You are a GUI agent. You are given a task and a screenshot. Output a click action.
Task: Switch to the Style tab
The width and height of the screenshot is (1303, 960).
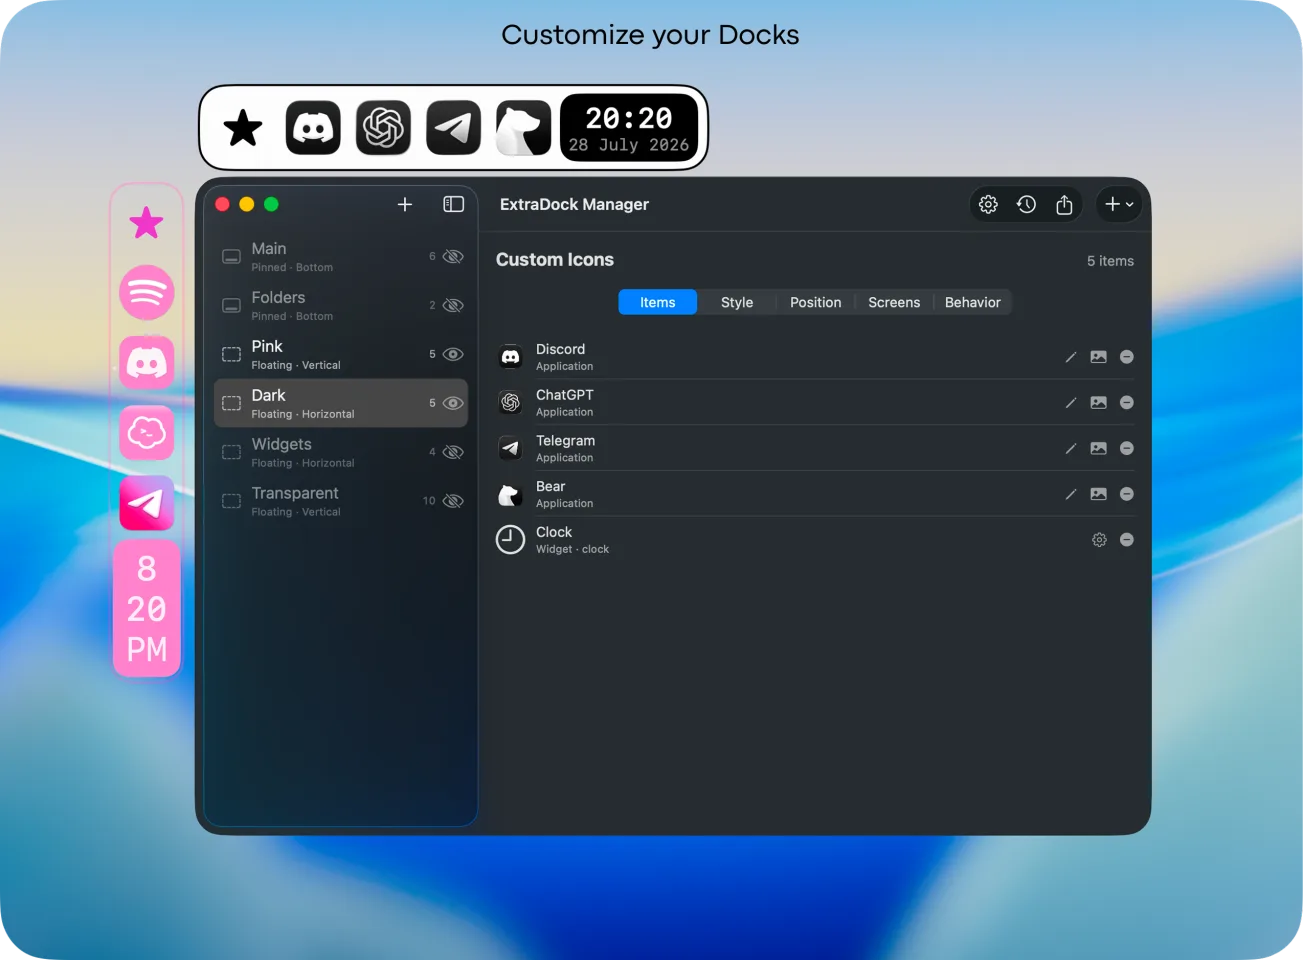tap(737, 302)
